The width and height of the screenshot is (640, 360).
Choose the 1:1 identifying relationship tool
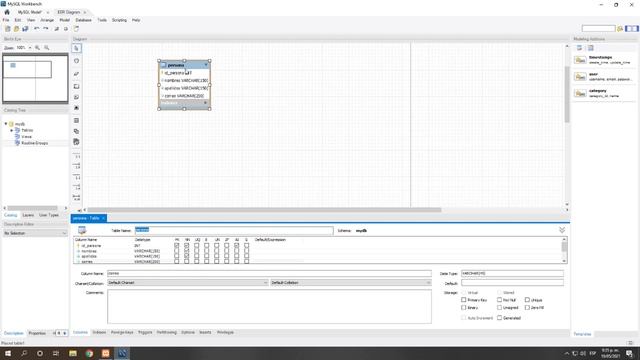76,177
